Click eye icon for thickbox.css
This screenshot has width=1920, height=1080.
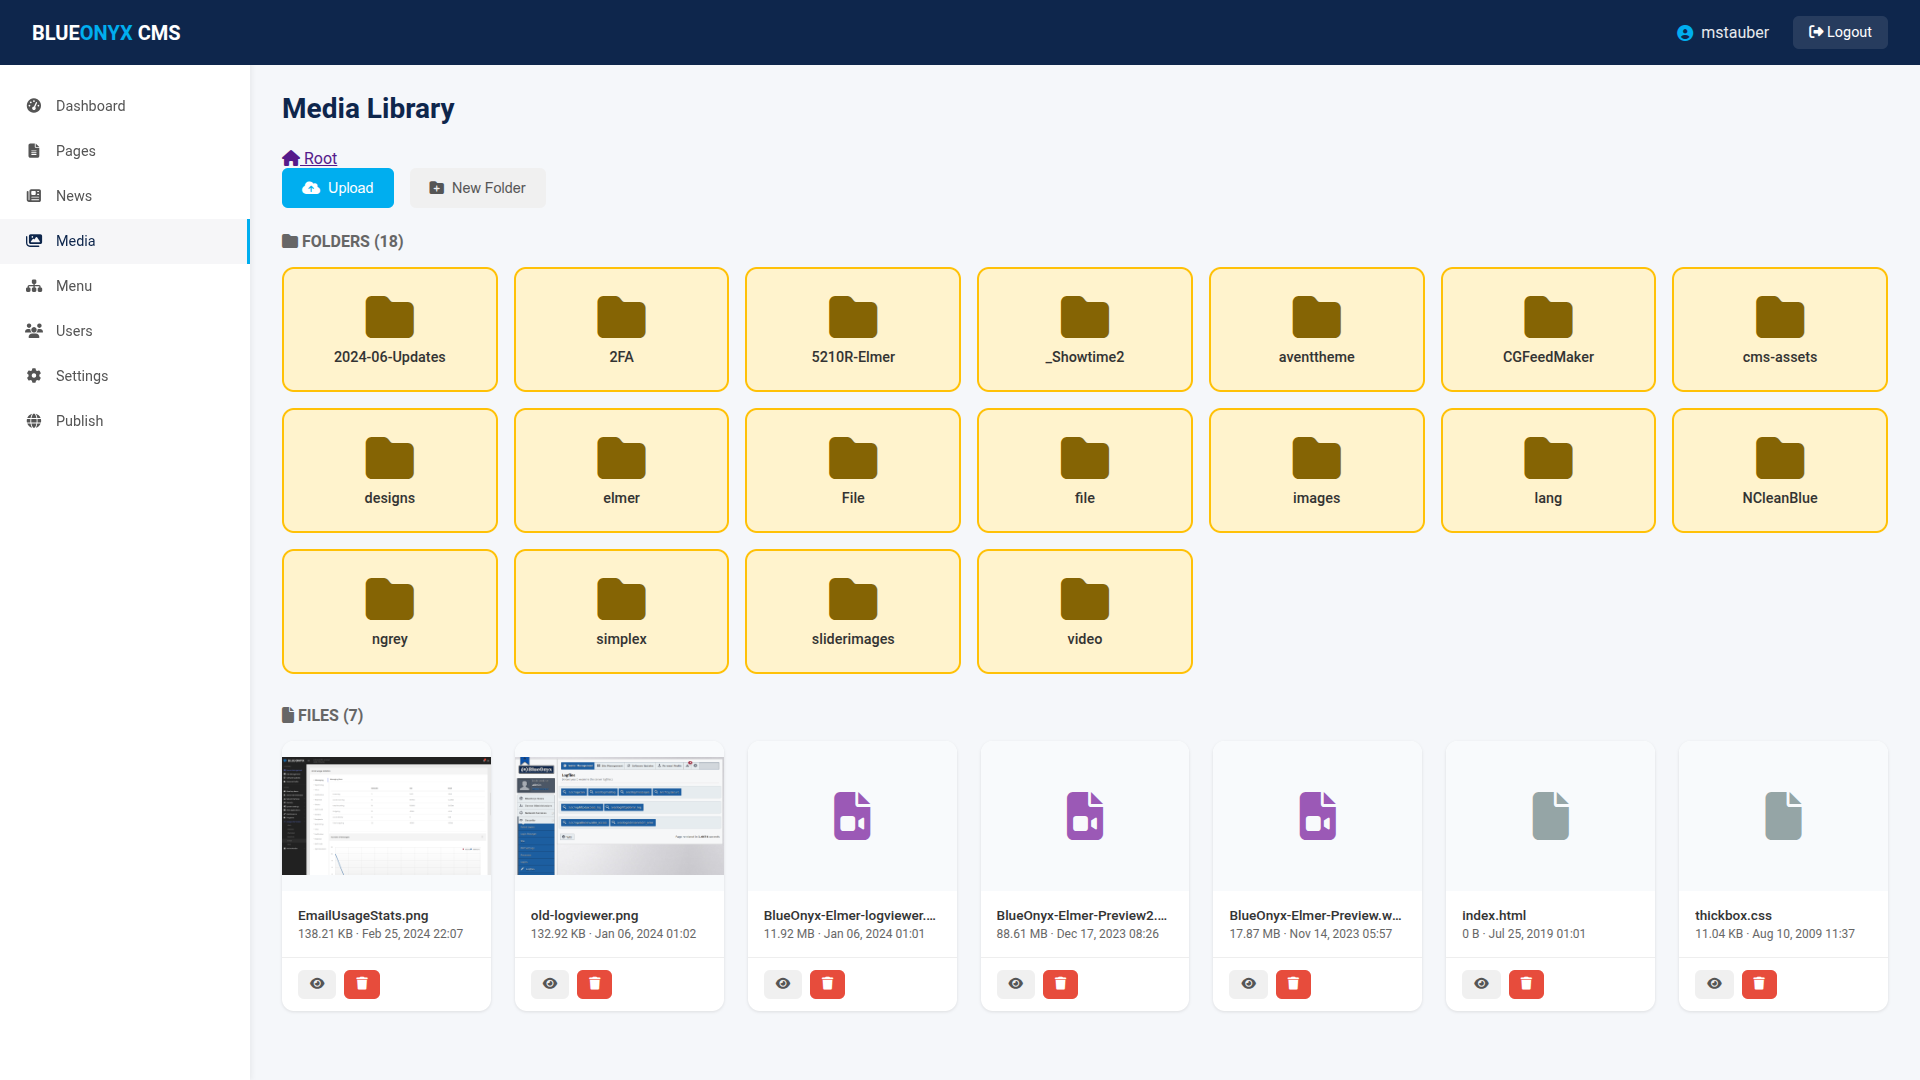pyautogui.click(x=1713, y=984)
